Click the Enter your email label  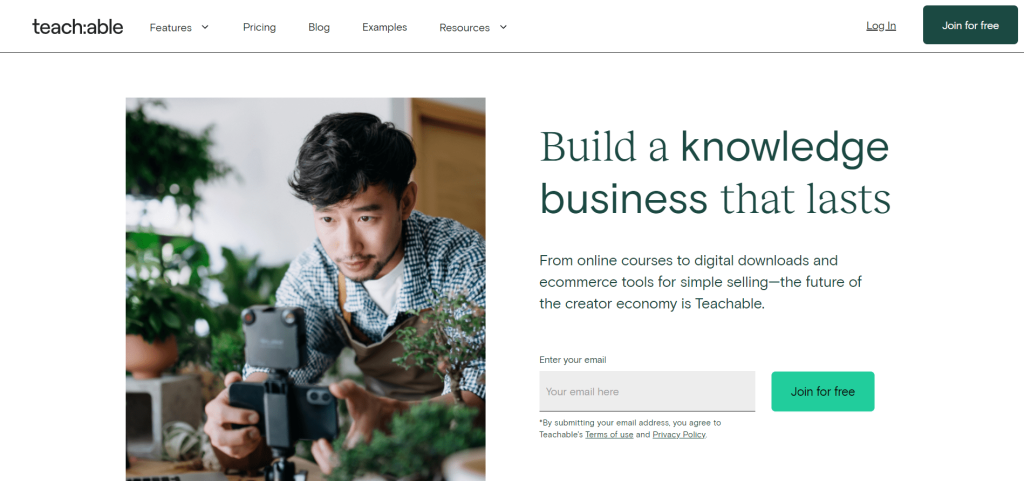pyautogui.click(x=573, y=360)
